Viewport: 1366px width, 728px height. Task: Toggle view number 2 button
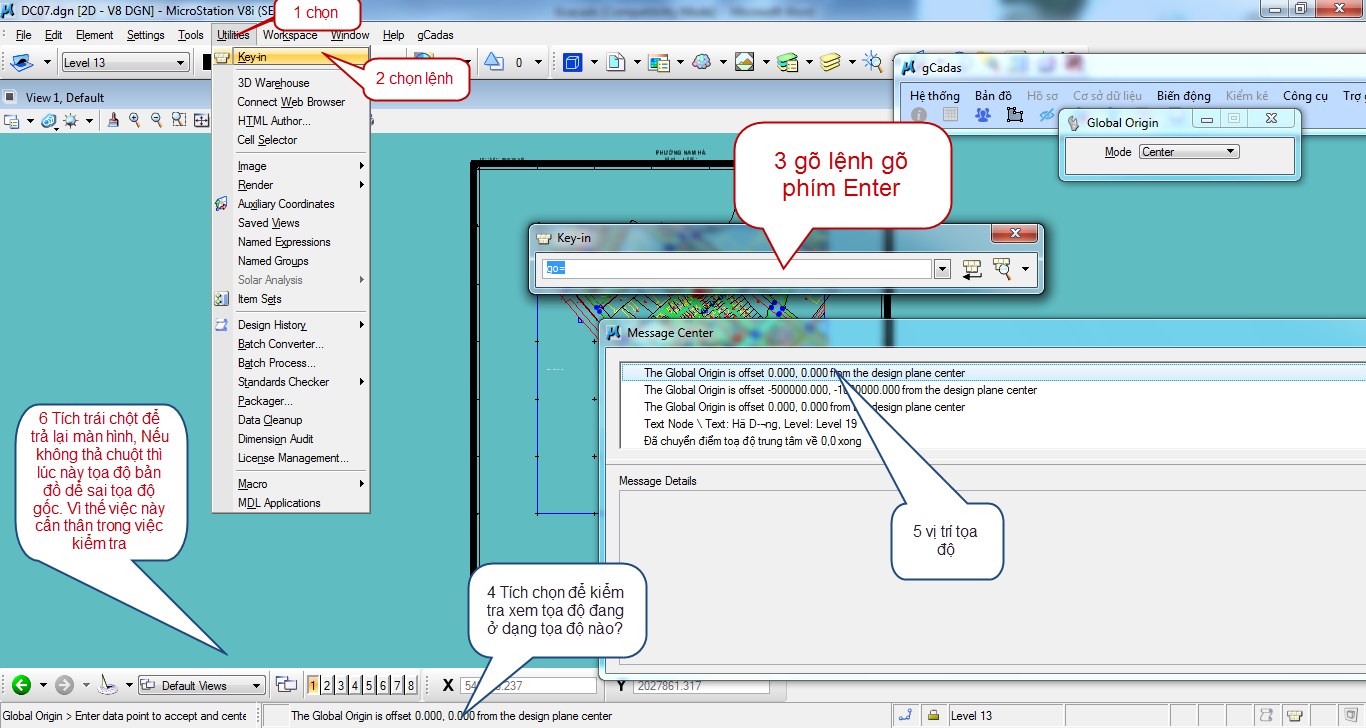point(327,685)
